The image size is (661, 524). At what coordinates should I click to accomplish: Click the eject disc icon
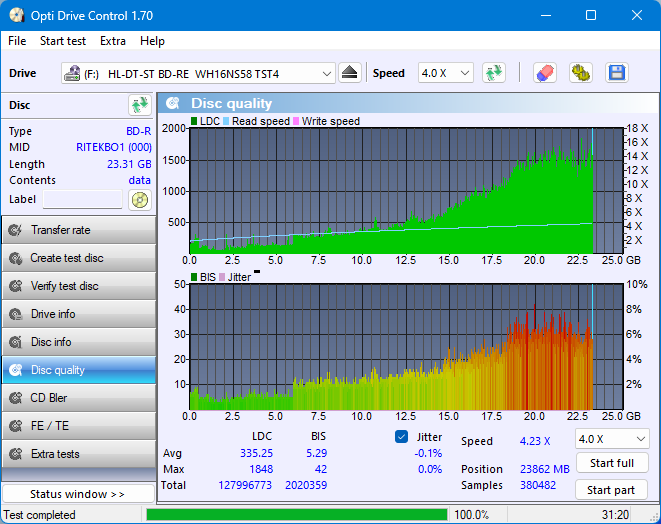(349, 73)
